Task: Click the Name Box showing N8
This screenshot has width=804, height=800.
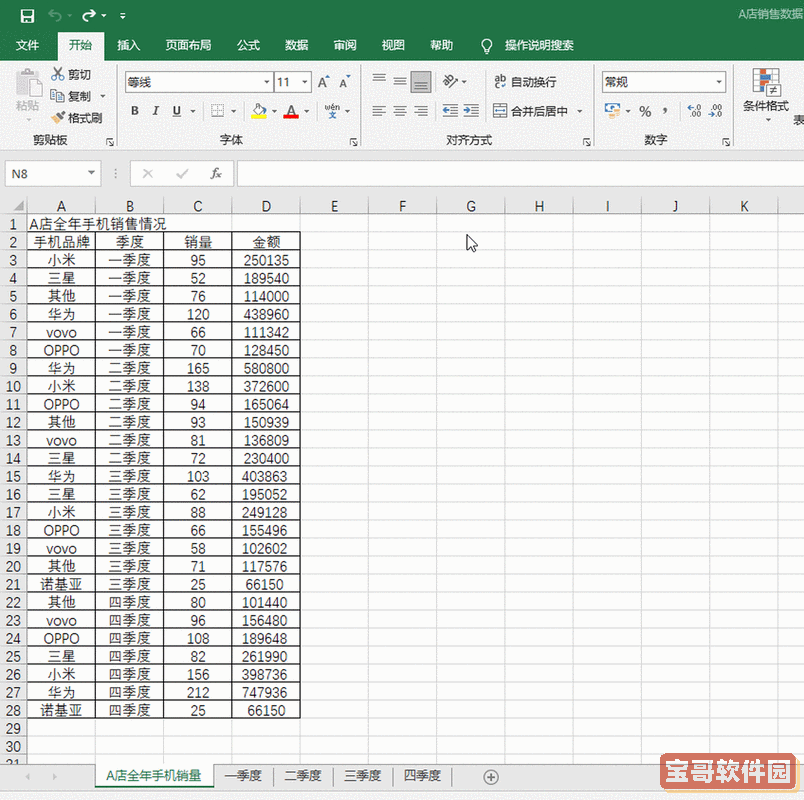Action: 53,174
